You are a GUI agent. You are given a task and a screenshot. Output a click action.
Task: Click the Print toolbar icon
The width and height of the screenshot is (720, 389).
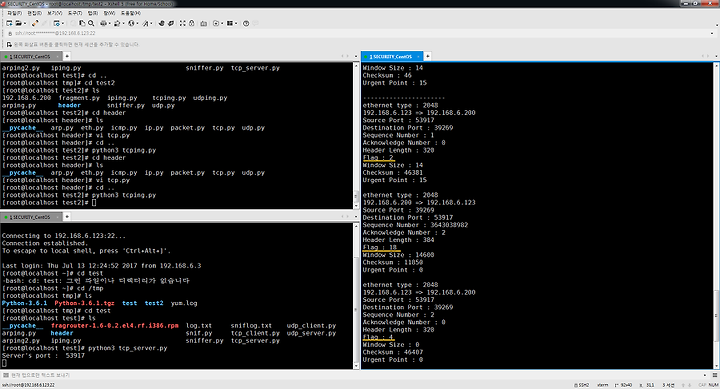103,23
